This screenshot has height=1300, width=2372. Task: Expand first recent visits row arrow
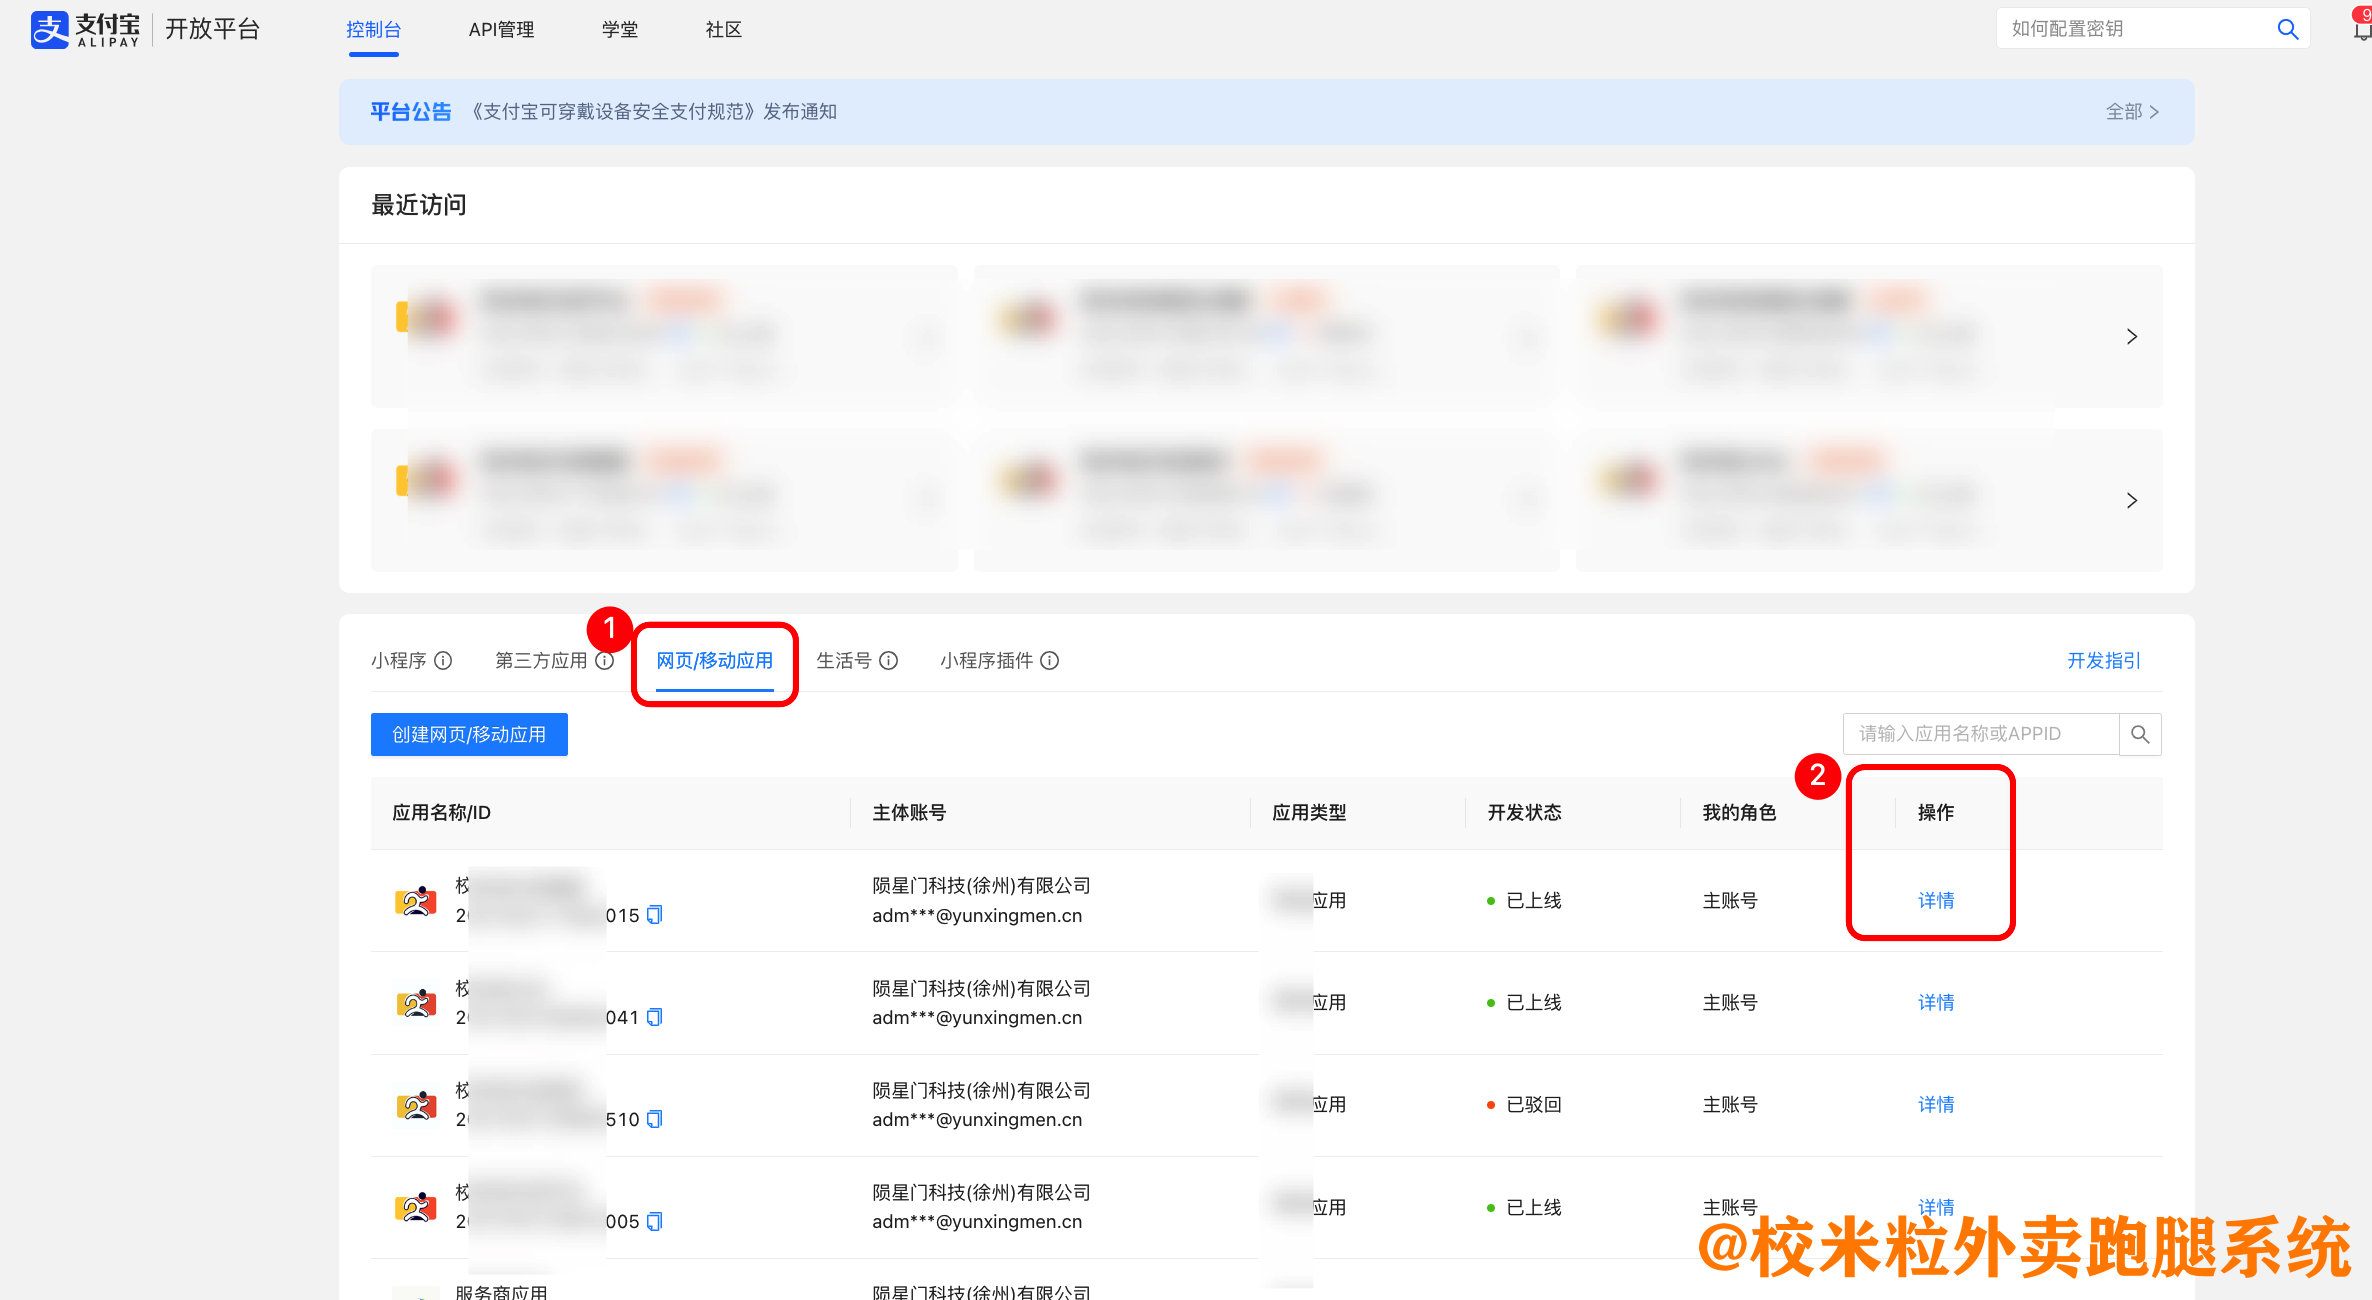pos(2131,337)
